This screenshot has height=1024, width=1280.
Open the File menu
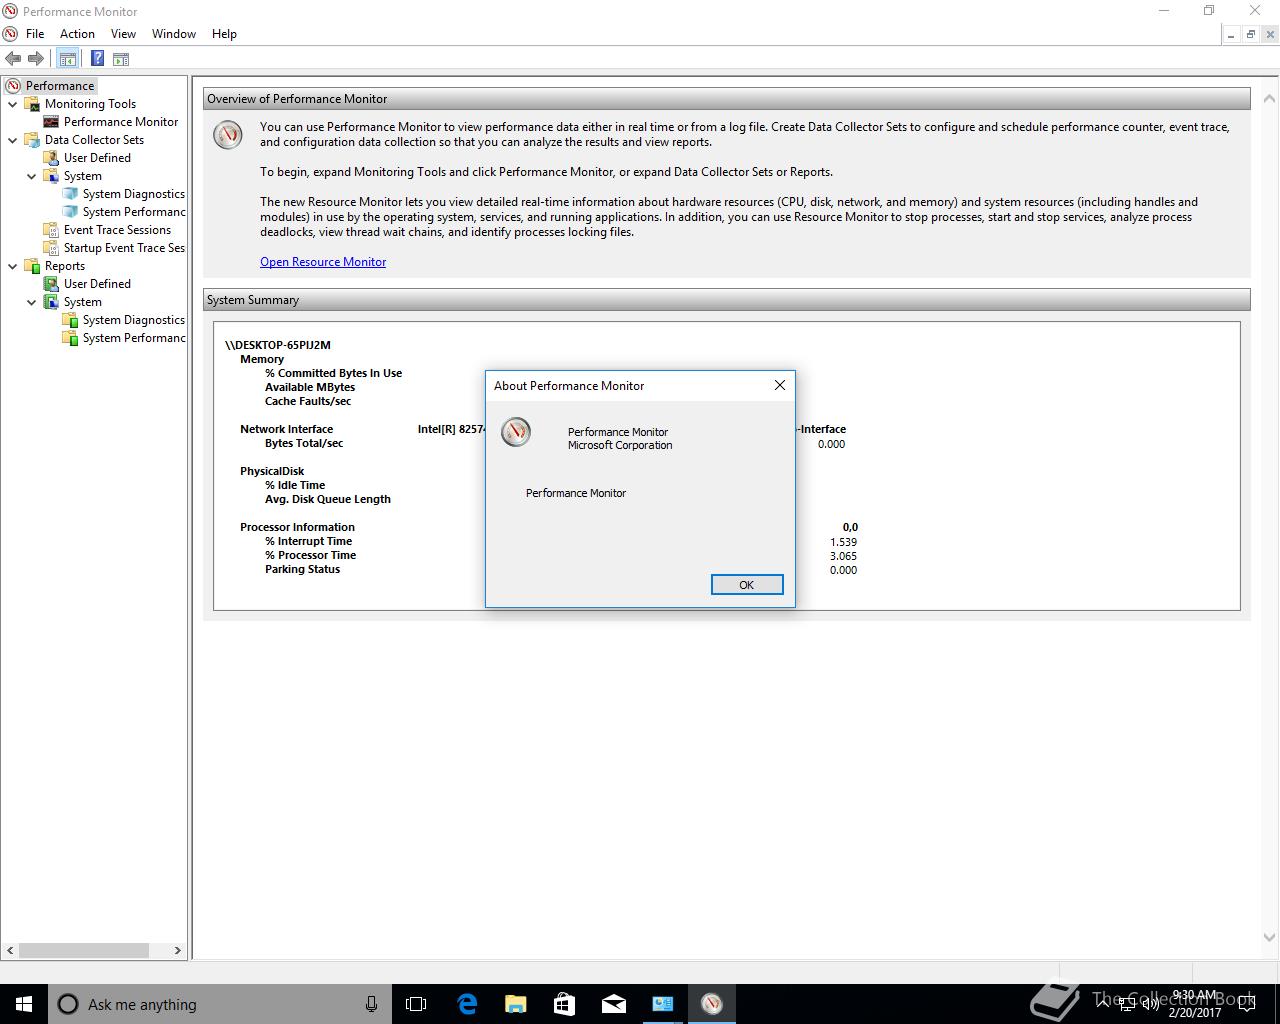click(35, 33)
